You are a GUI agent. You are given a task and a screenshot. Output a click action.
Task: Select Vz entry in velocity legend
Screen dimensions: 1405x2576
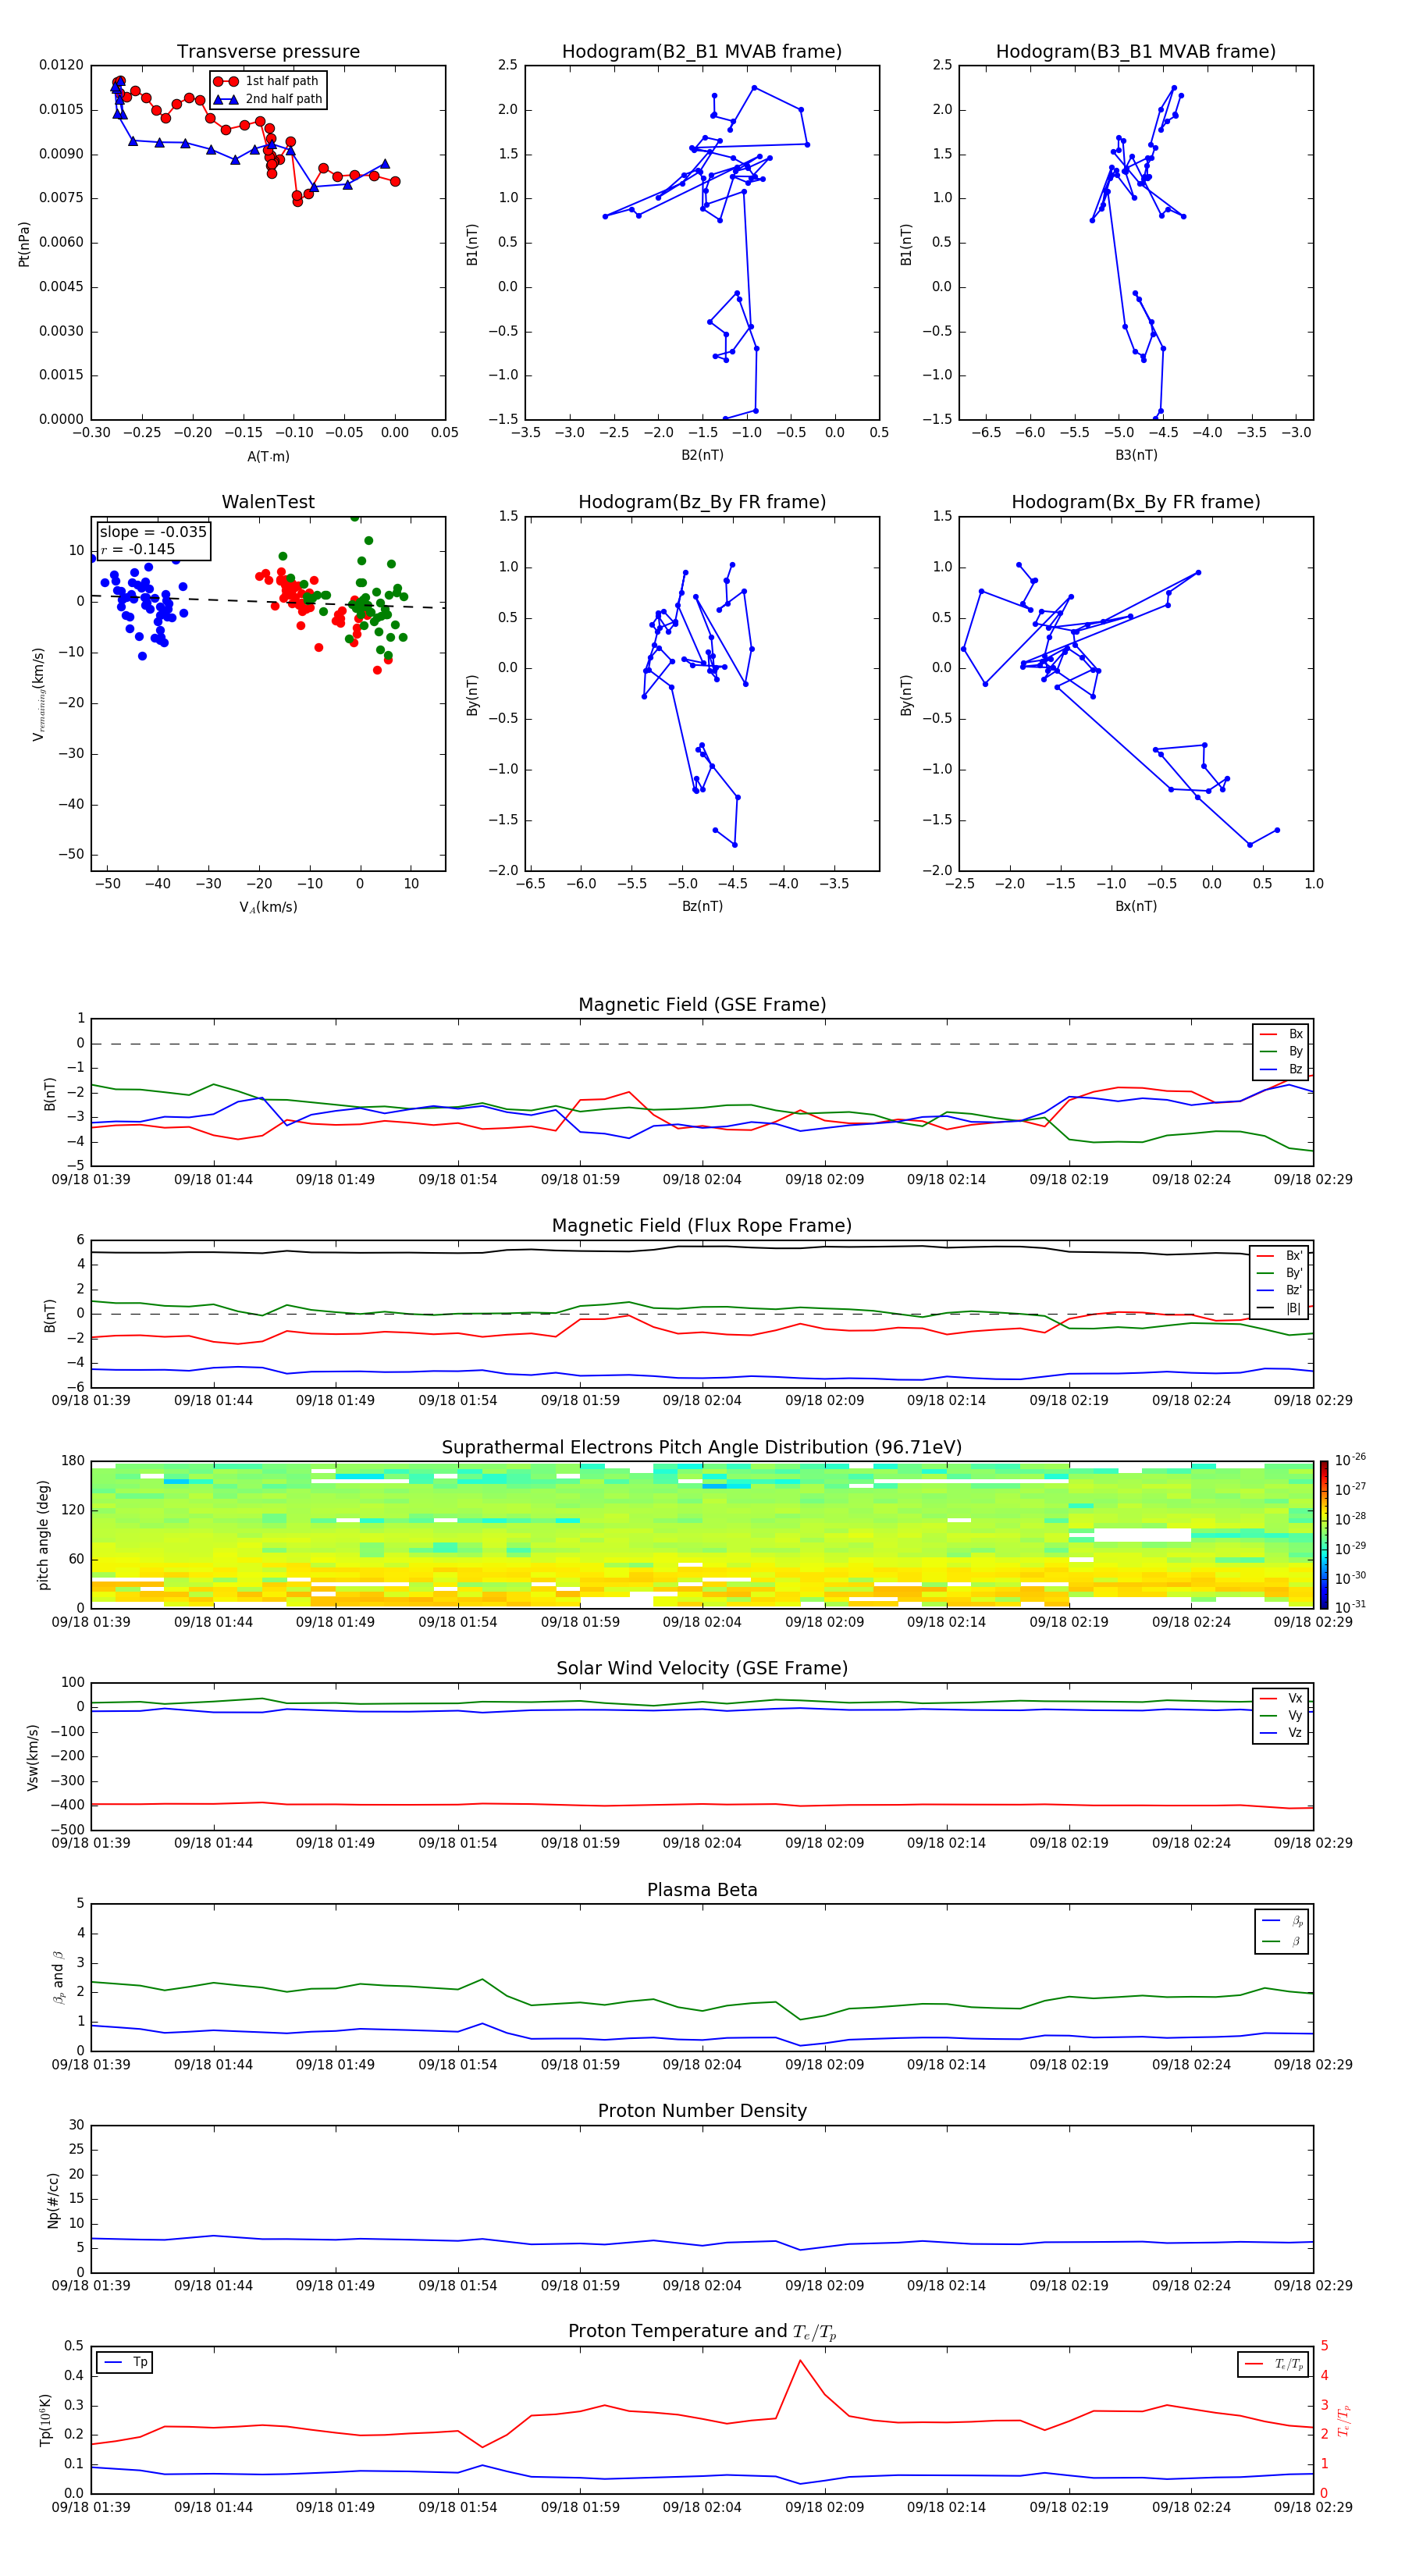coord(1281,1733)
